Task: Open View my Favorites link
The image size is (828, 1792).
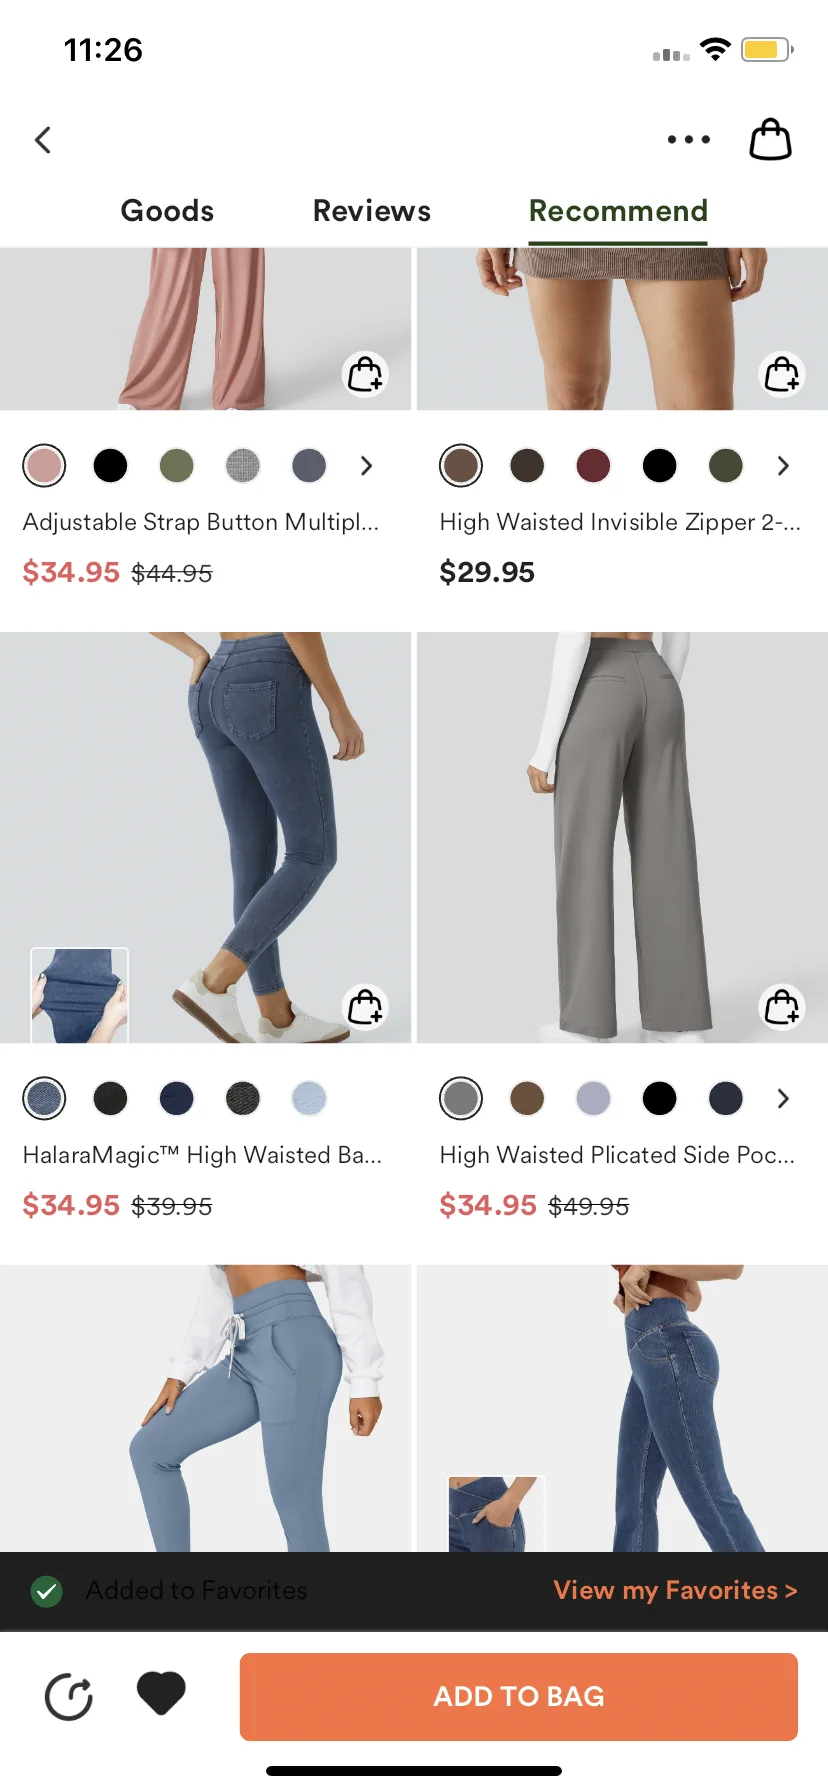Action: (x=676, y=1590)
